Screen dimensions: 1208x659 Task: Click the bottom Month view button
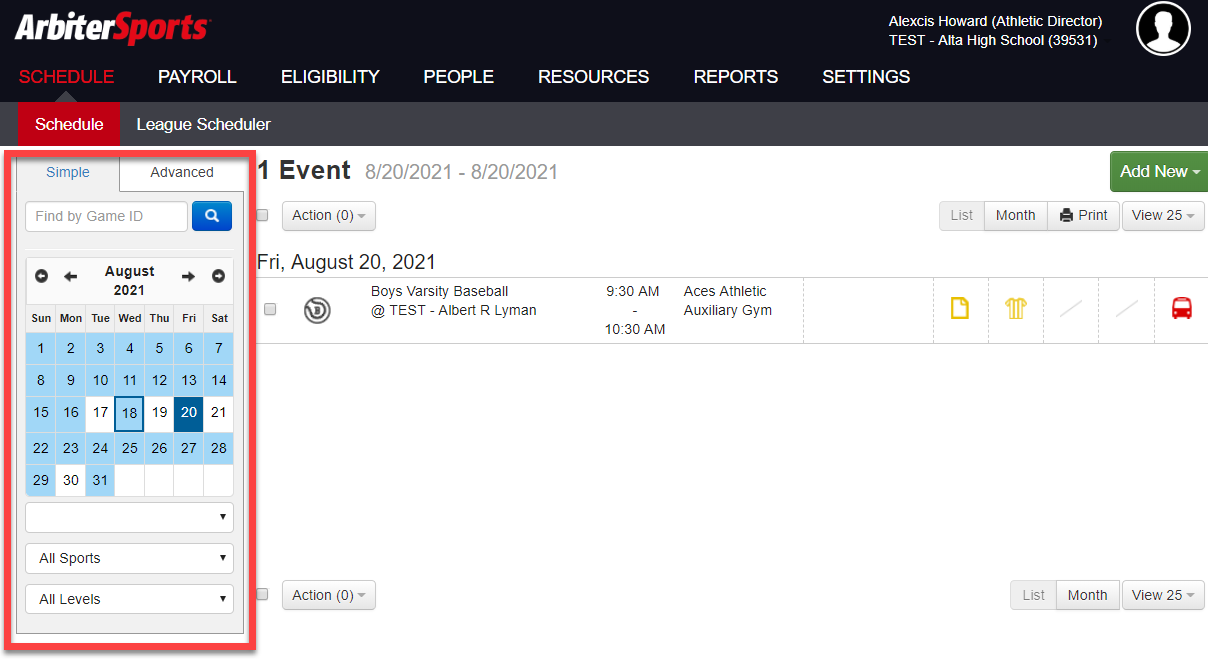[x=1087, y=595]
